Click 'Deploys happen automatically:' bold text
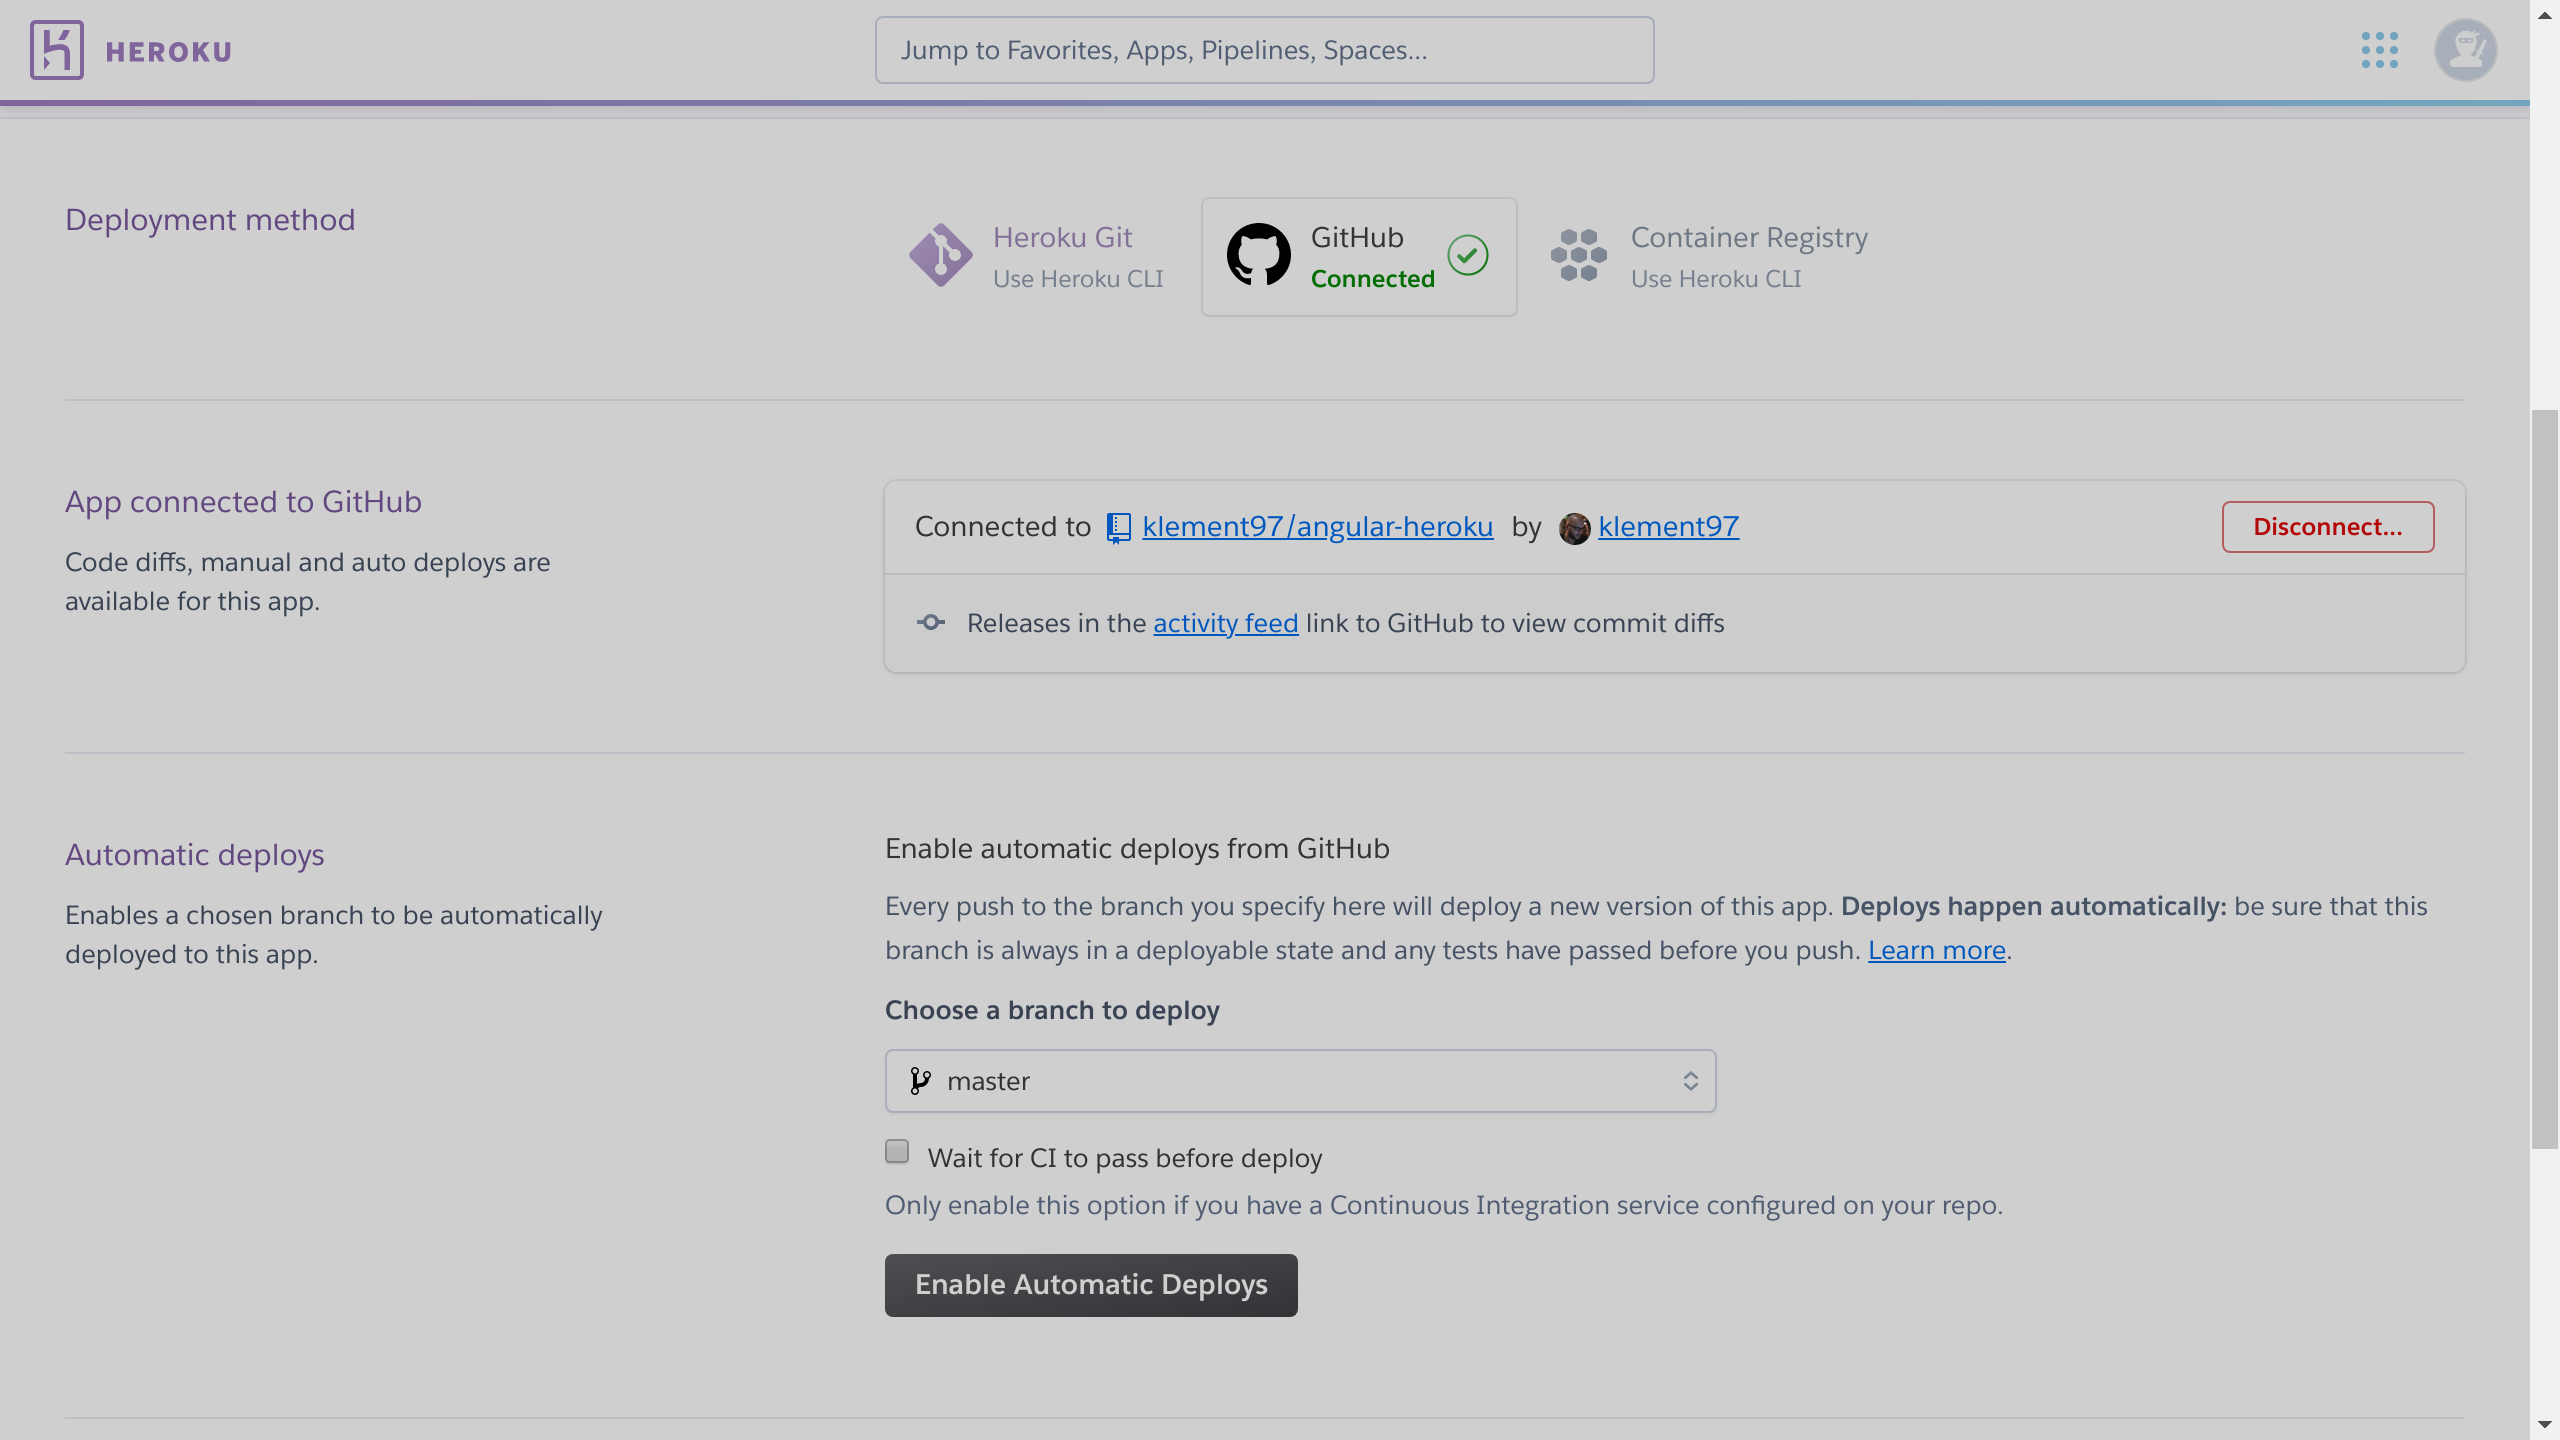2560x1440 pixels. (x=2034, y=907)
